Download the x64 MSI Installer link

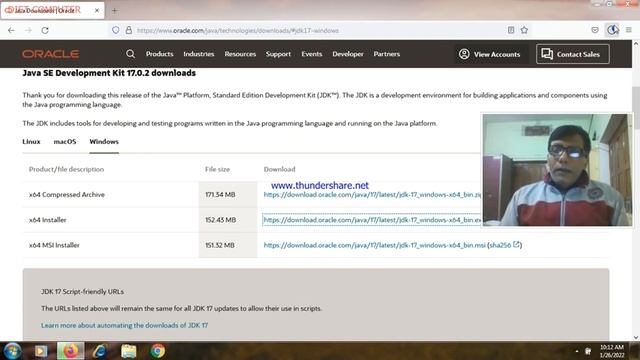click(x=374, y=245)
